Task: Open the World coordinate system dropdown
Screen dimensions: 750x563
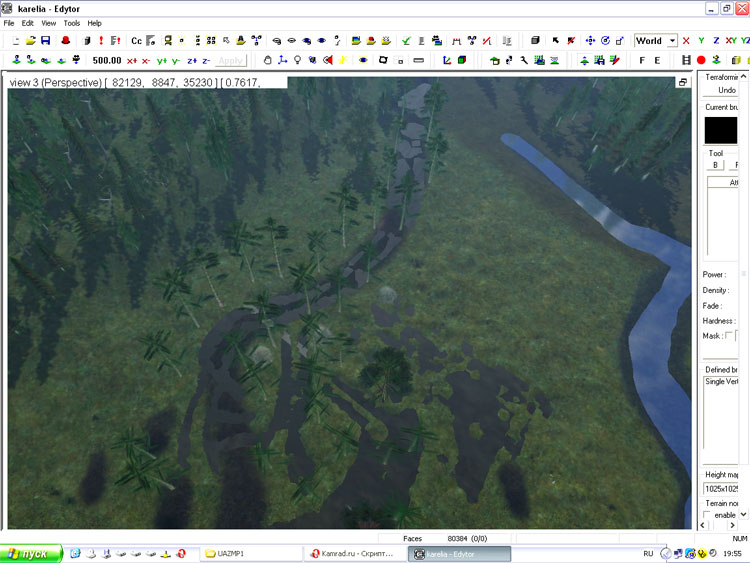Action: (672, 41)
